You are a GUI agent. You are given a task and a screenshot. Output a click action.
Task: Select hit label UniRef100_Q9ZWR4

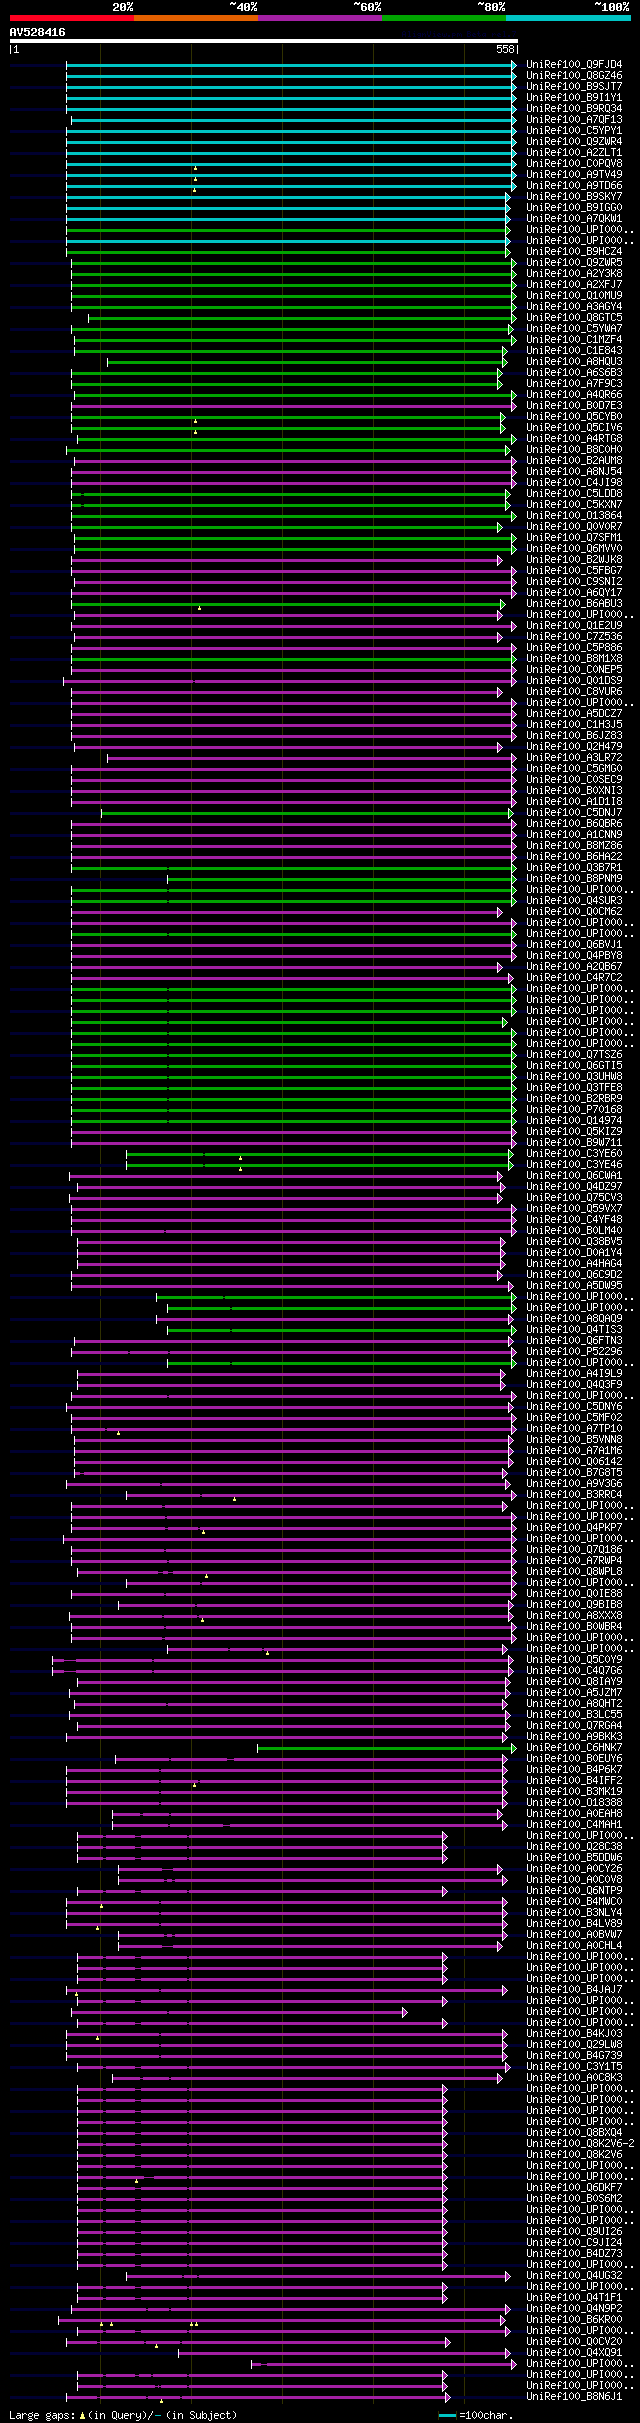click(574, 141)
